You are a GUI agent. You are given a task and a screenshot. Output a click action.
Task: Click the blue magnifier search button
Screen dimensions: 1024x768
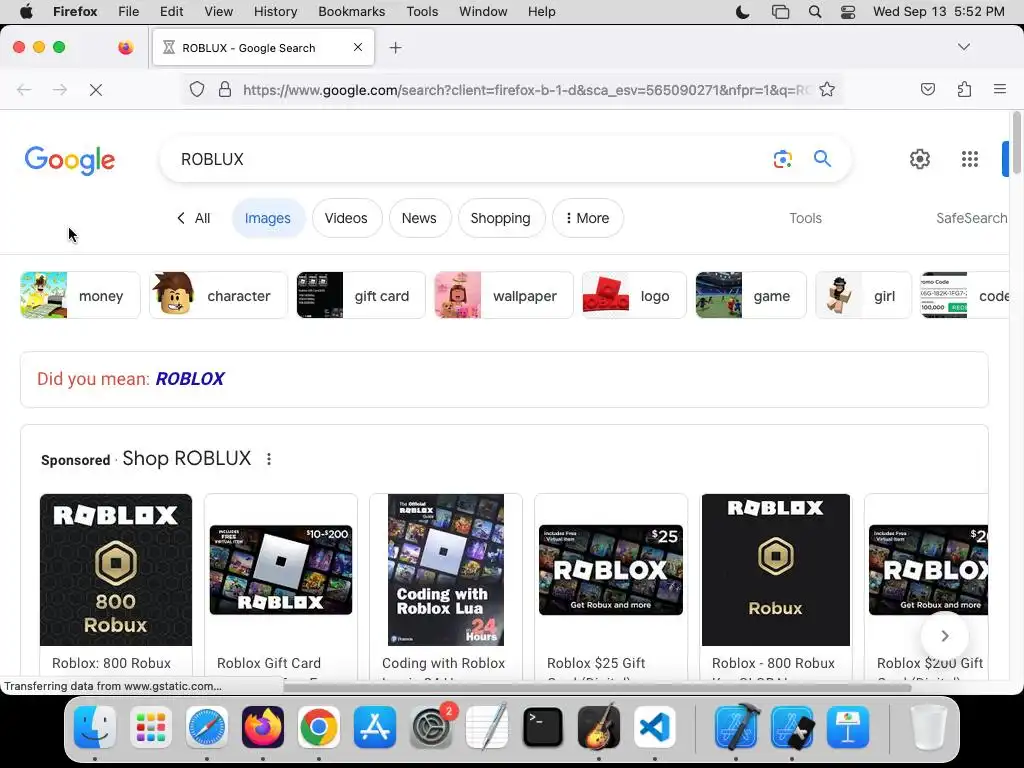(822, 159)
